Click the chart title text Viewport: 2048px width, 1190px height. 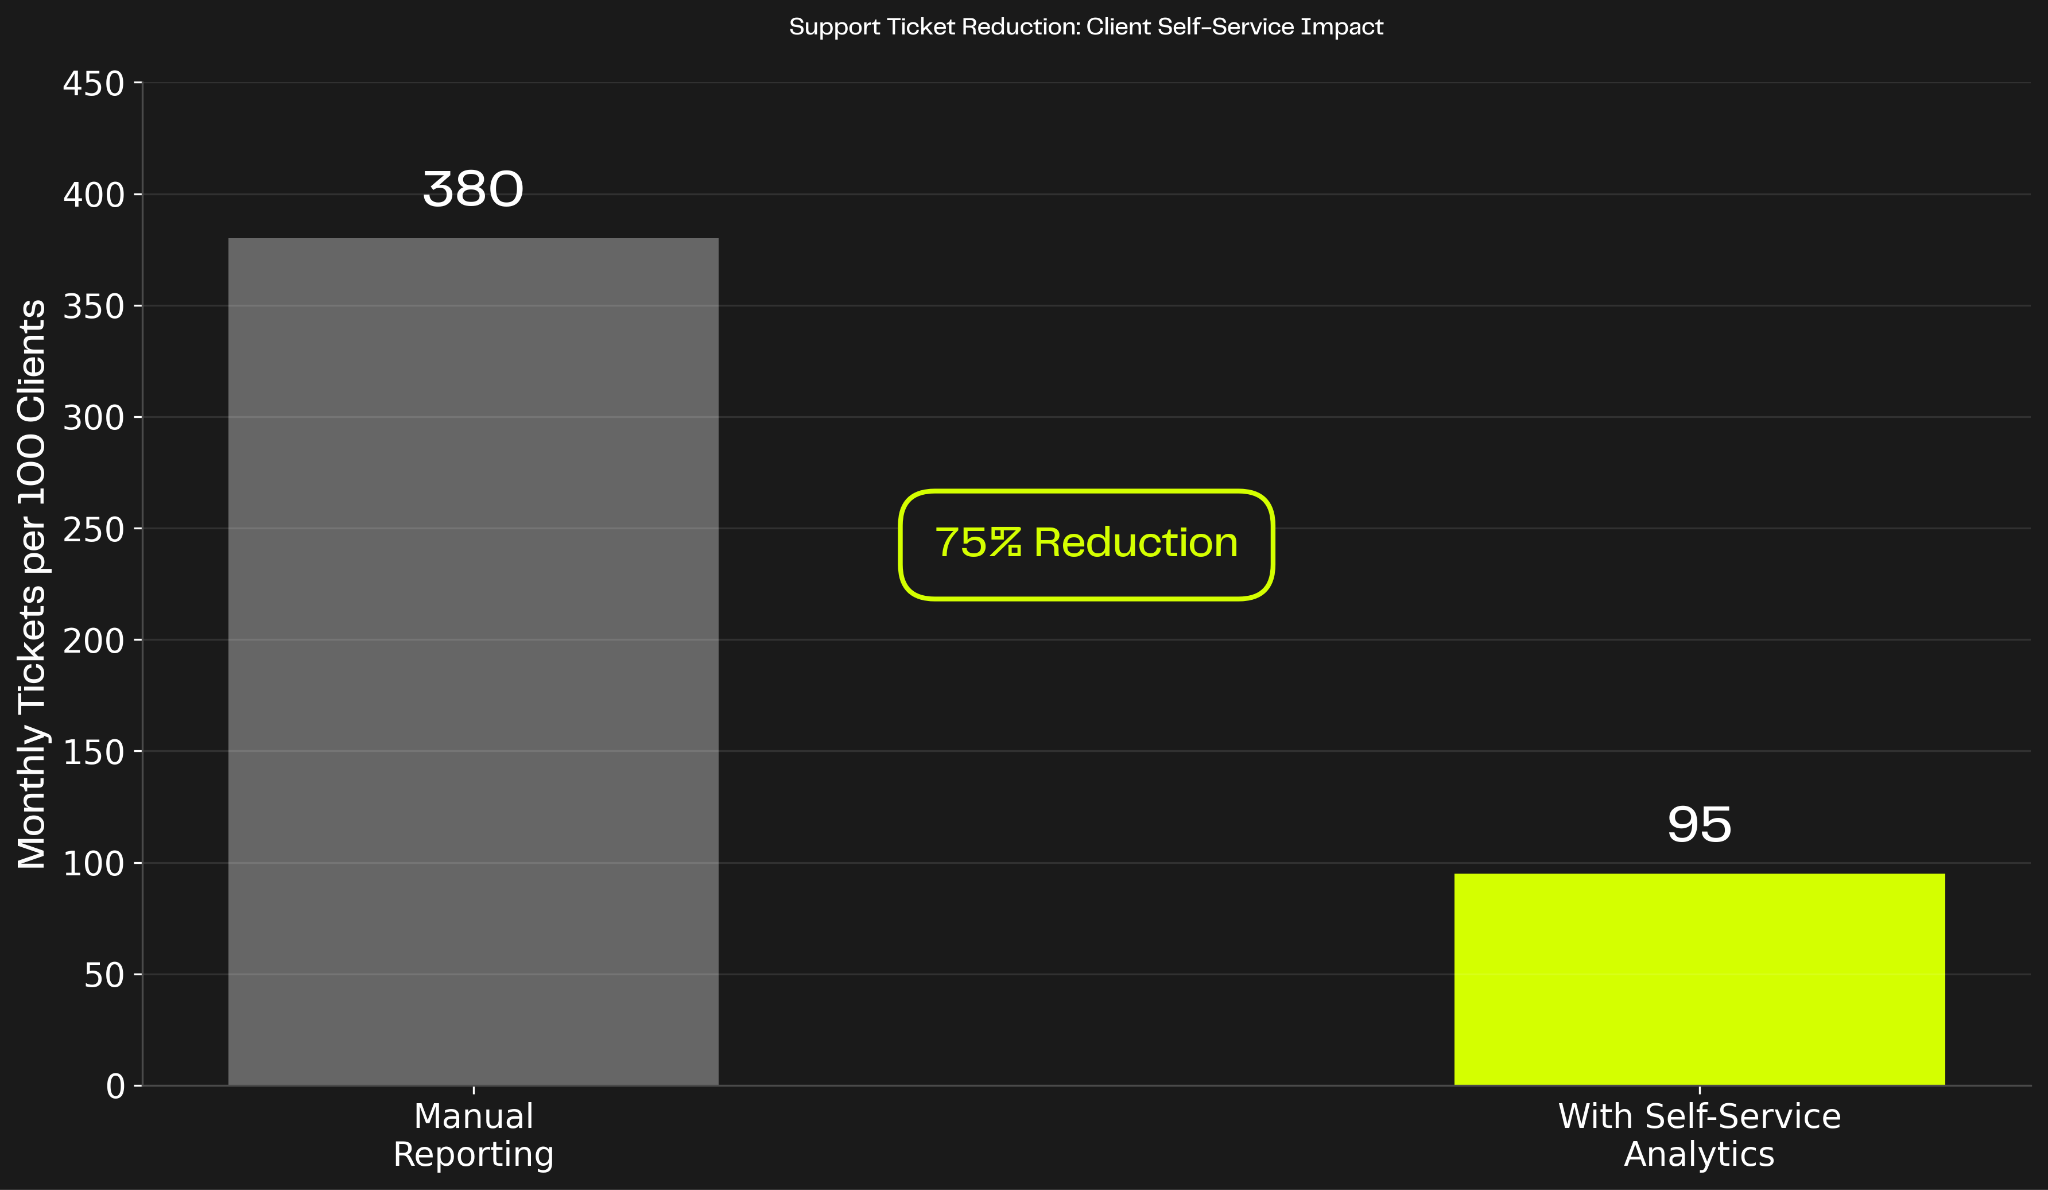coord(1086,27)
